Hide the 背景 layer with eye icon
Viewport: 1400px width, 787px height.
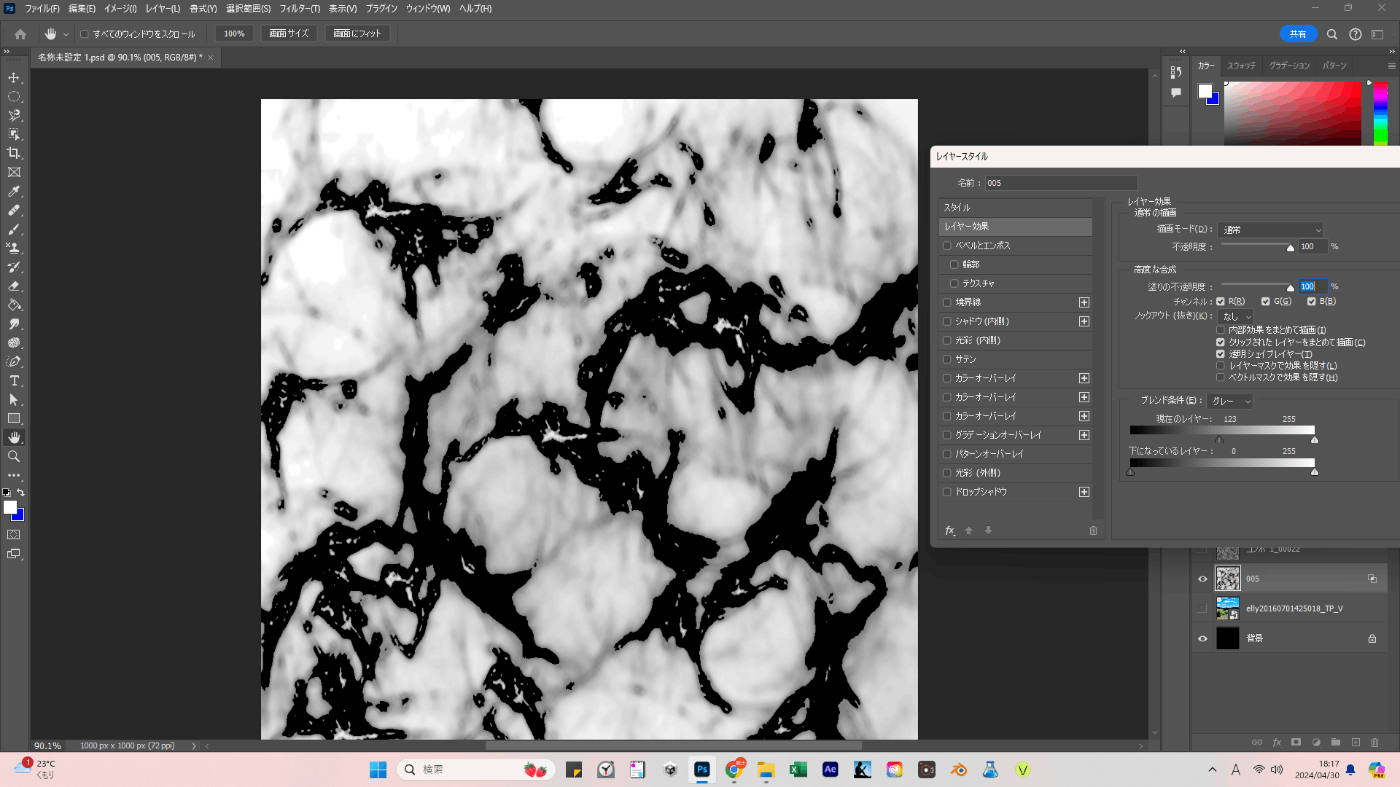click(1203, 638)
